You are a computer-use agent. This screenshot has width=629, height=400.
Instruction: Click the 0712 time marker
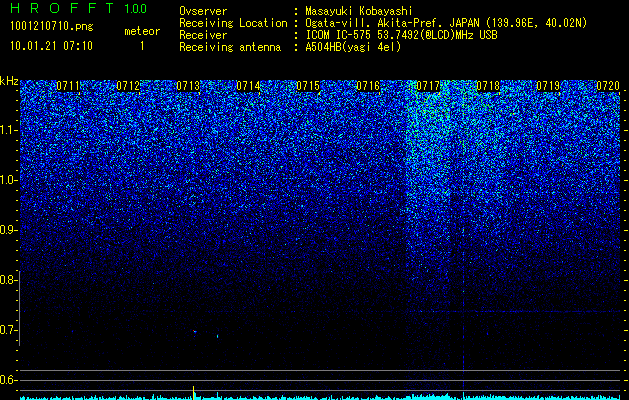(x=128, y=86)
